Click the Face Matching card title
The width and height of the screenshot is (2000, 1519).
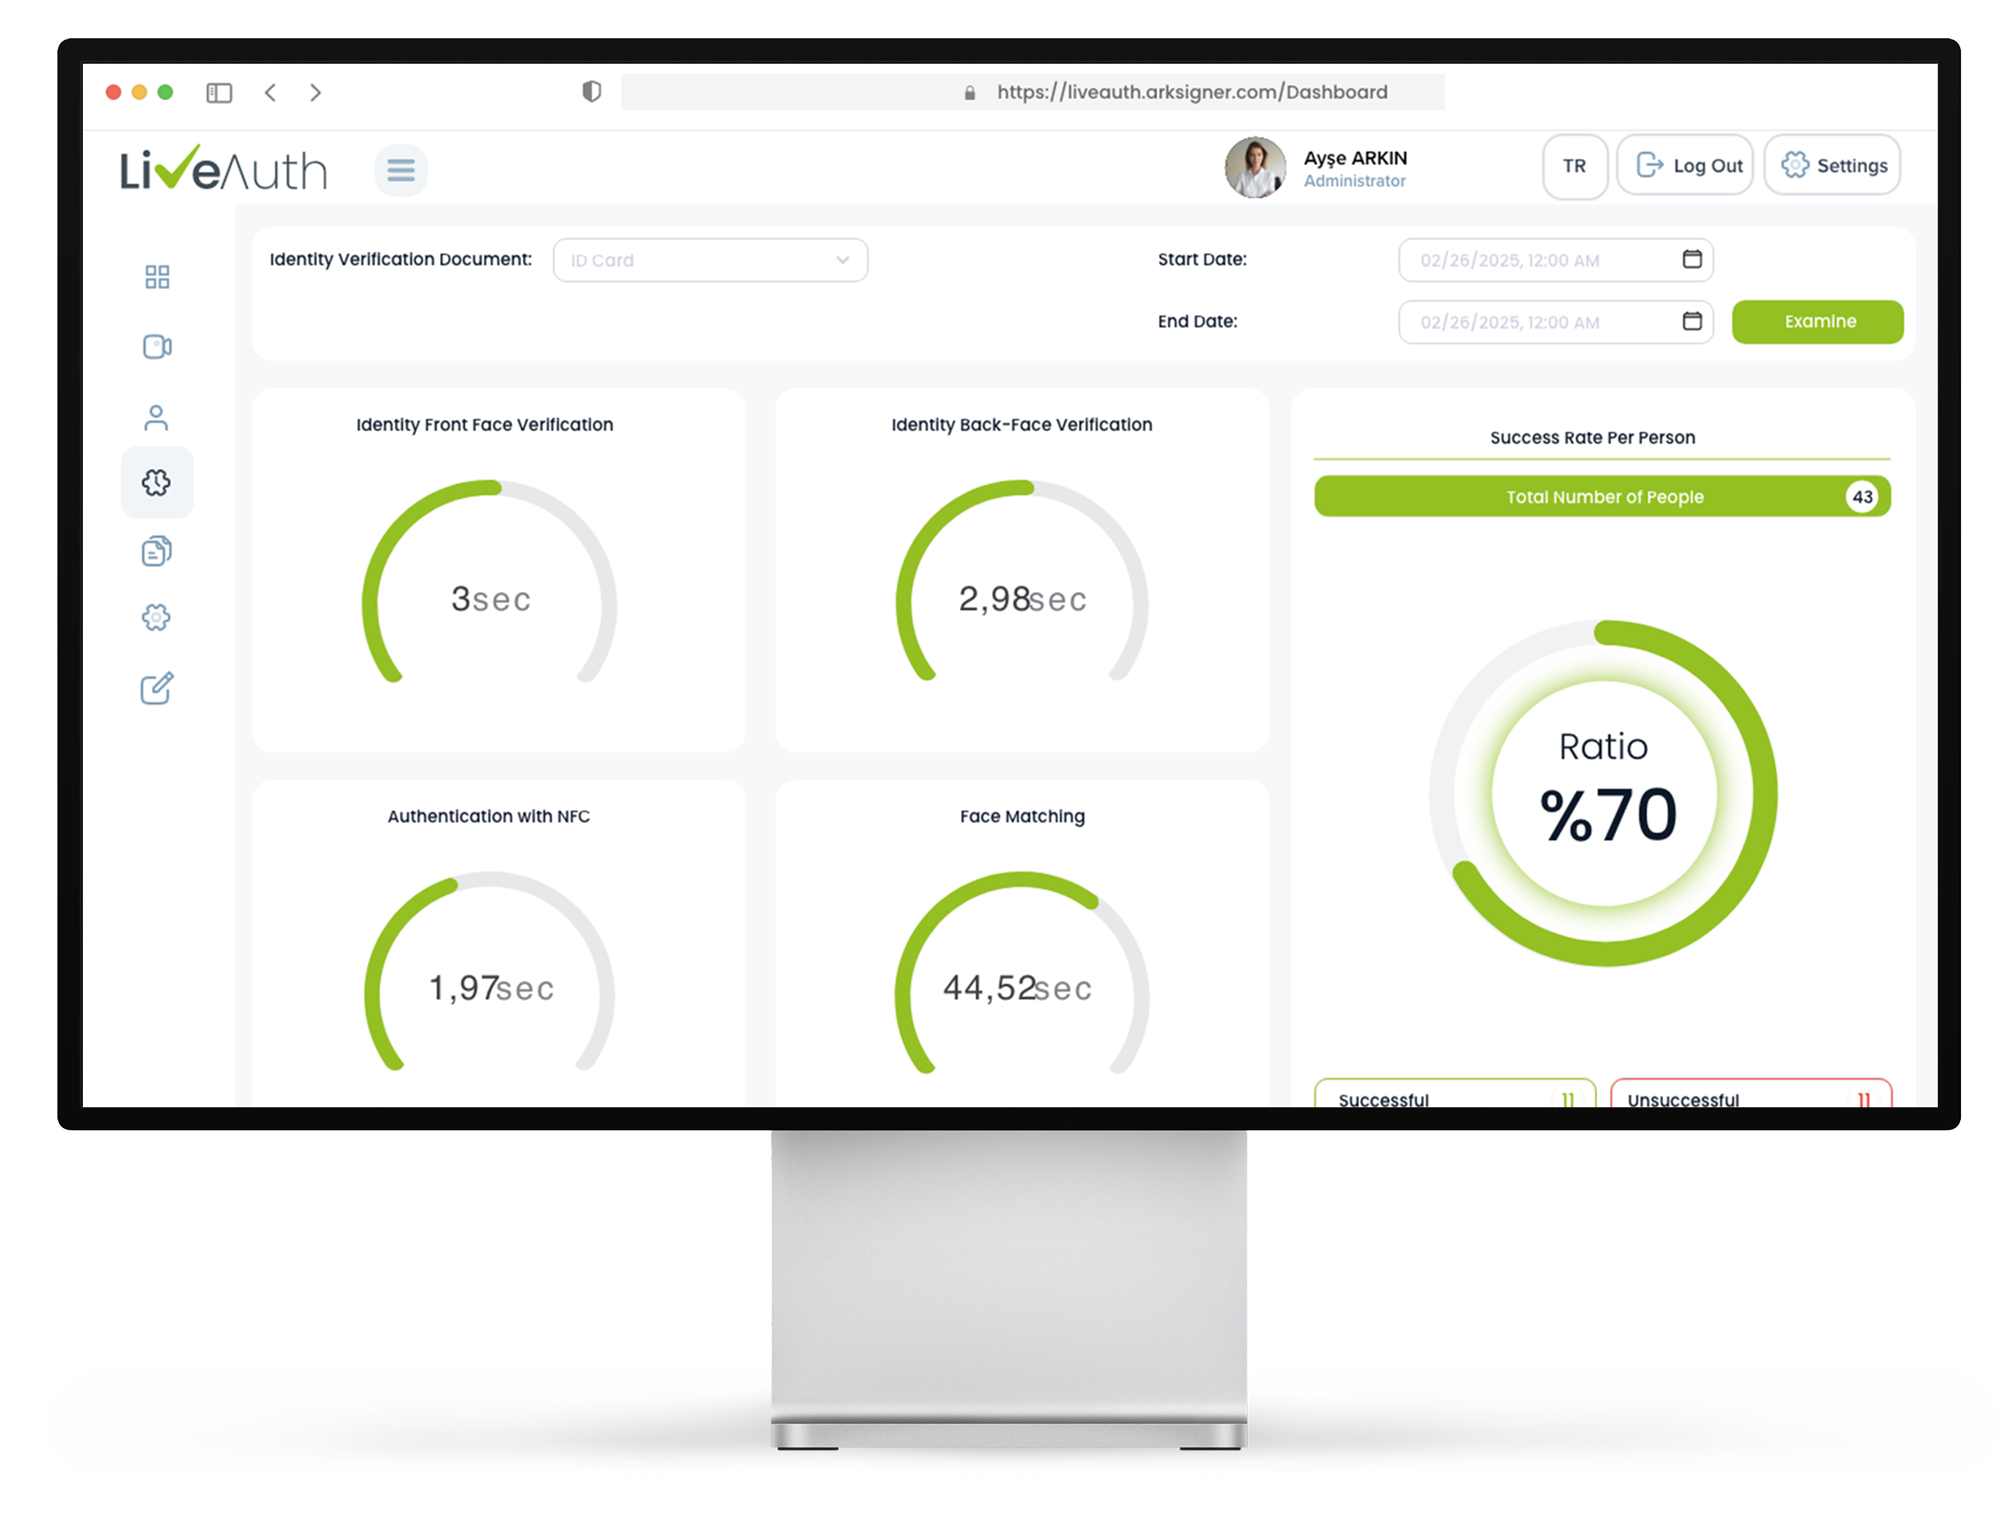click(1022, 816)
